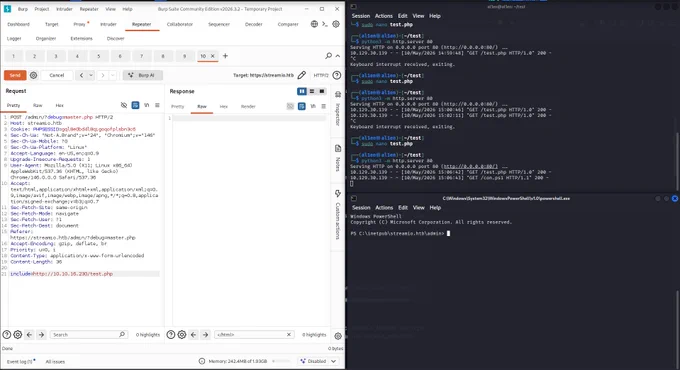Screen dimensions: 680x370
Task: Jump to next request search match
Action: (x=41, y=334)
